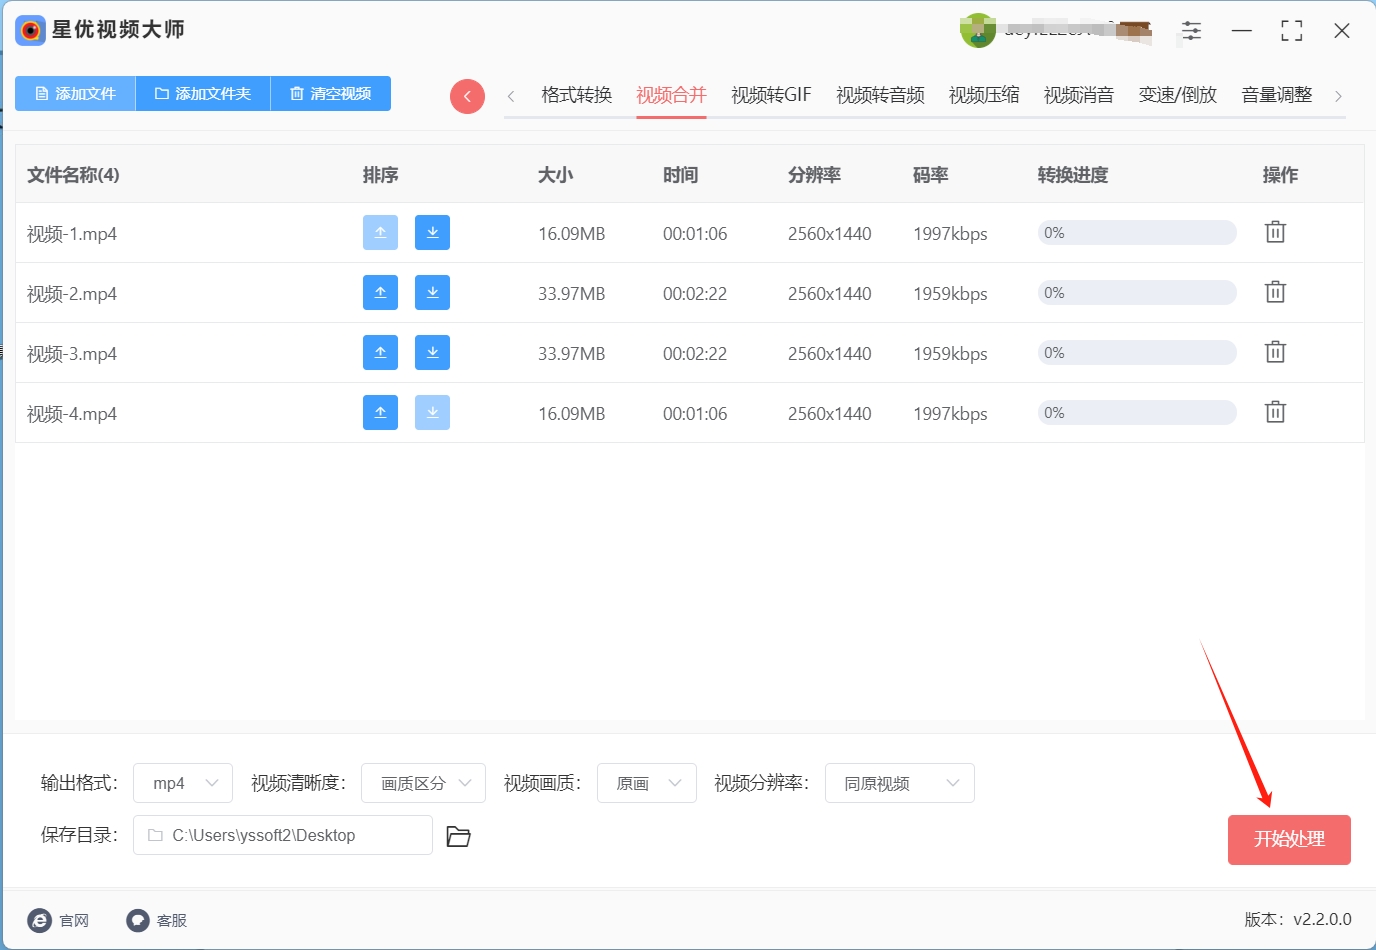Select file name 视频-1.mp4
Viewport: 1376px width, 950px height.
click(x=72, y=234)
